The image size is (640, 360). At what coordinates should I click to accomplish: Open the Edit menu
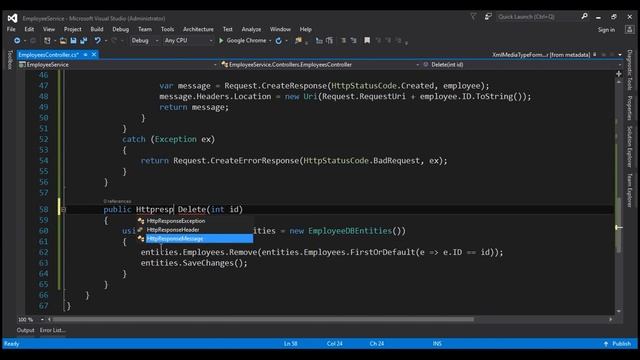click(x=29, y=29)
